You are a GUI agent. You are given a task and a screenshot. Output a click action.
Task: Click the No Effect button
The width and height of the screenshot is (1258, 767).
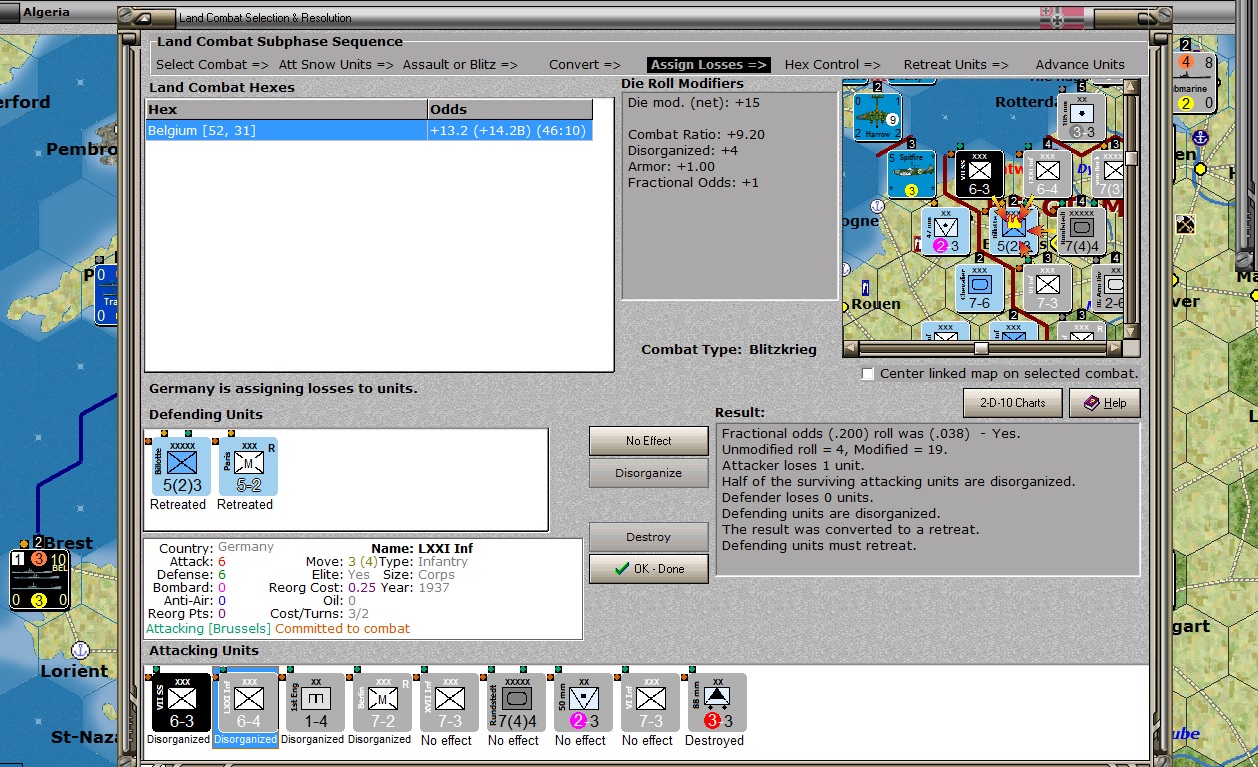click(x=649, y=441)
